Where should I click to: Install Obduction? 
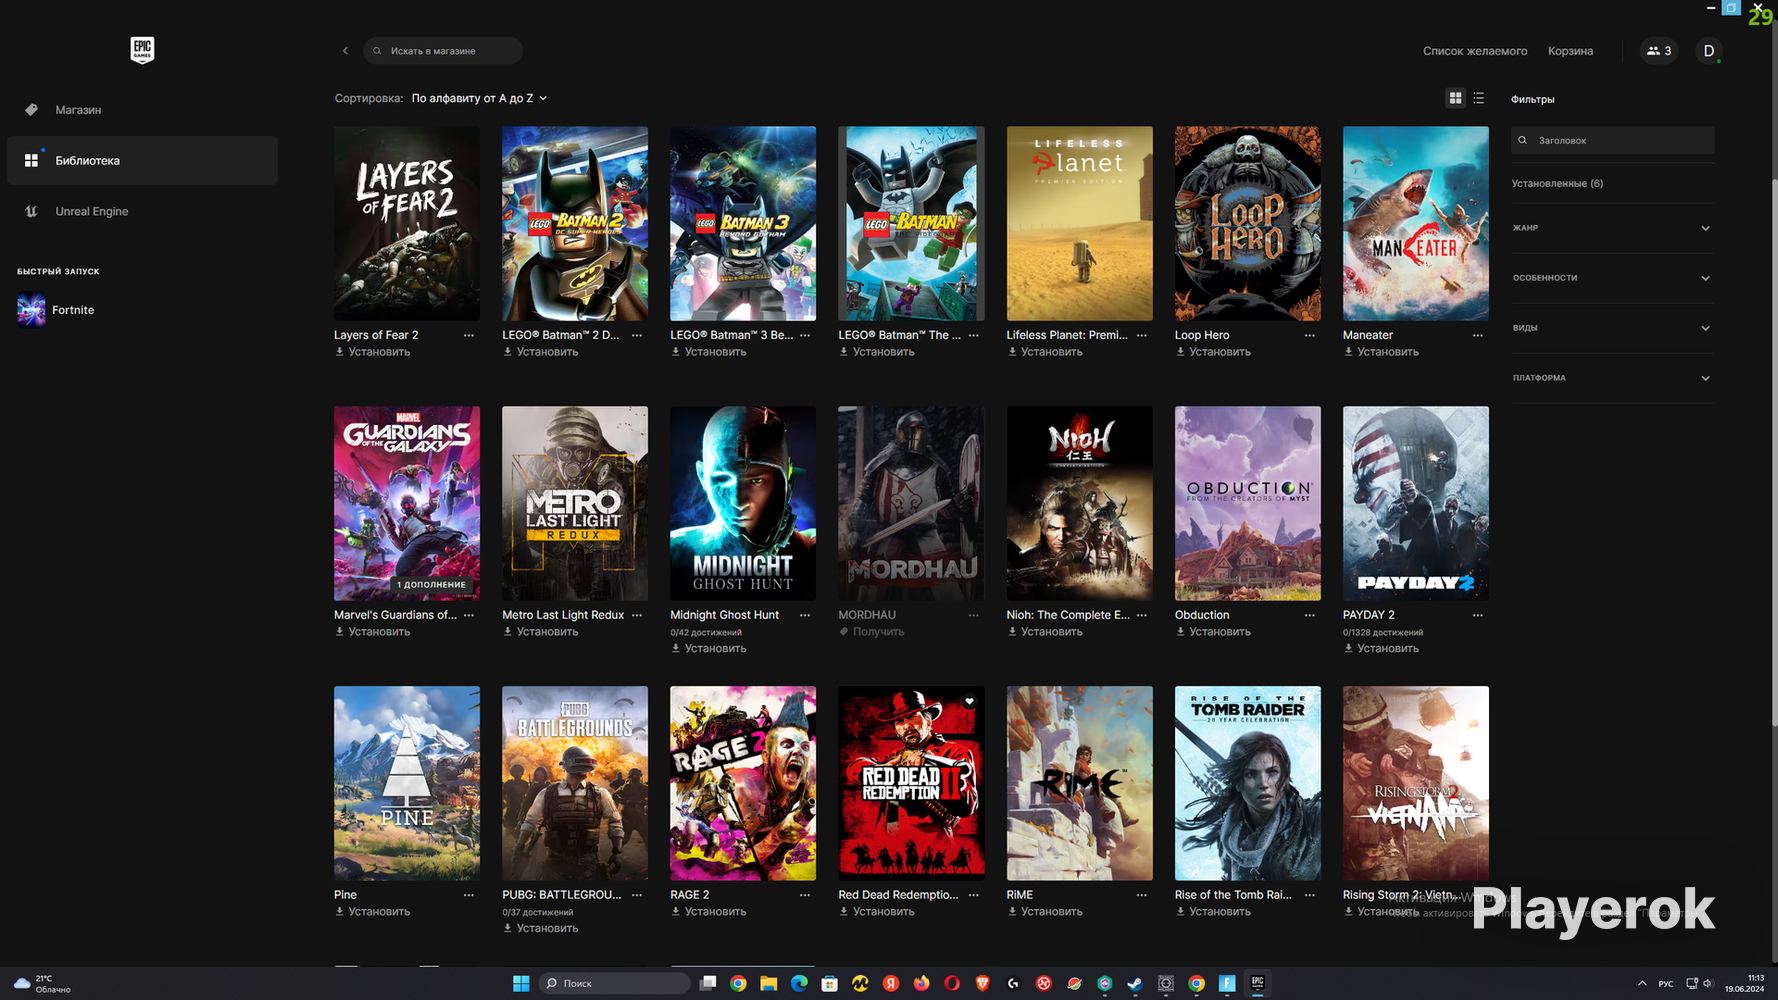(1213, 632)
